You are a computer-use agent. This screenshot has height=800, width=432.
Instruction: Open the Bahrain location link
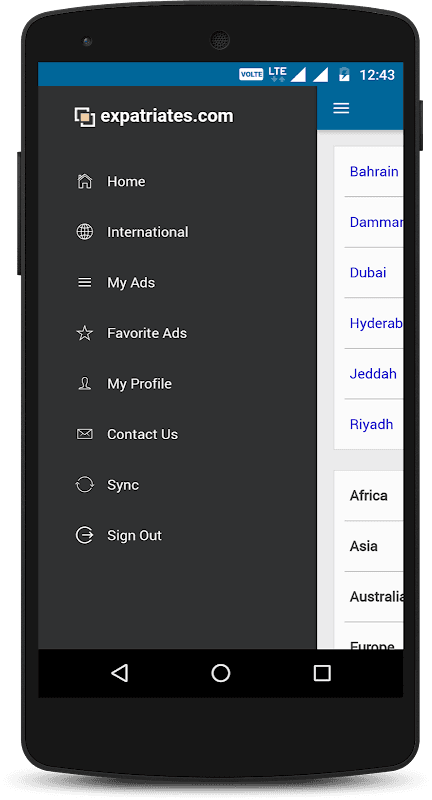(374, 171)
